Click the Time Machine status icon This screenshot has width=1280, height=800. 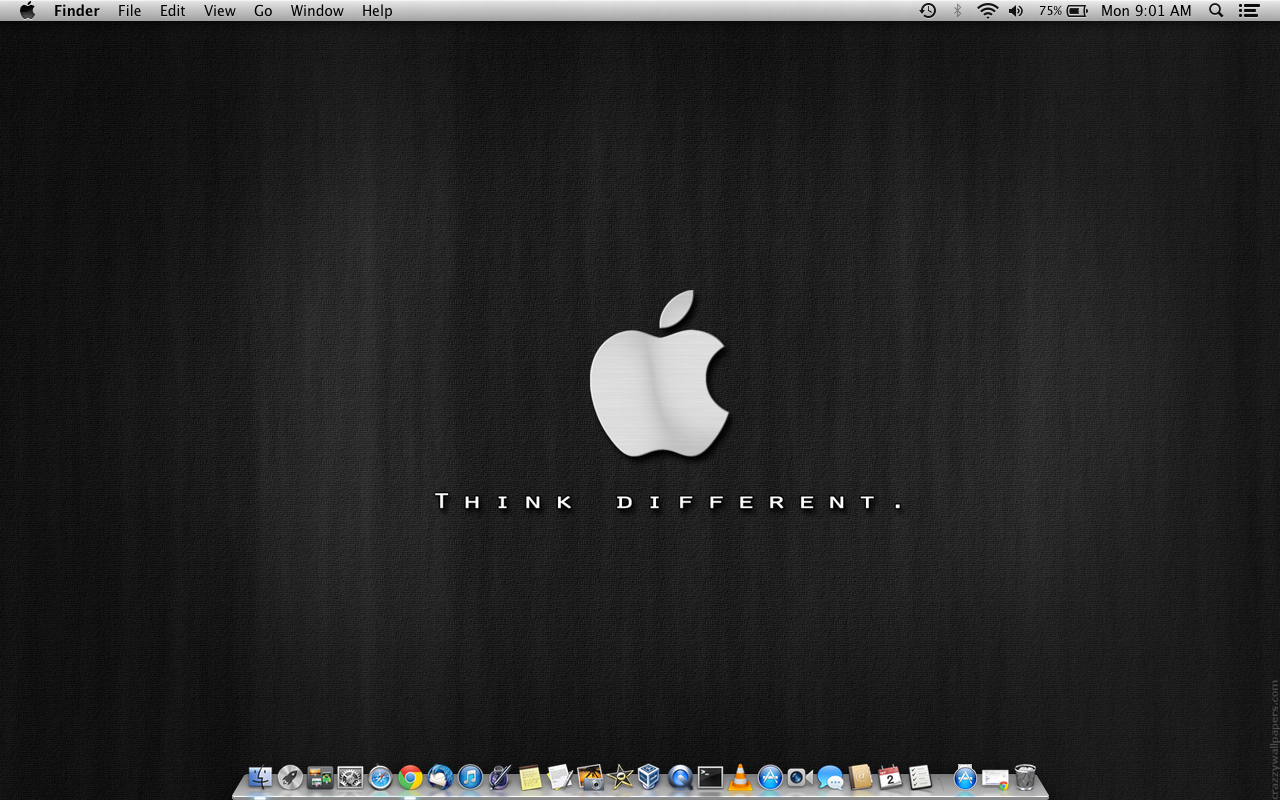pyautogui.click(x=928, y=11)
